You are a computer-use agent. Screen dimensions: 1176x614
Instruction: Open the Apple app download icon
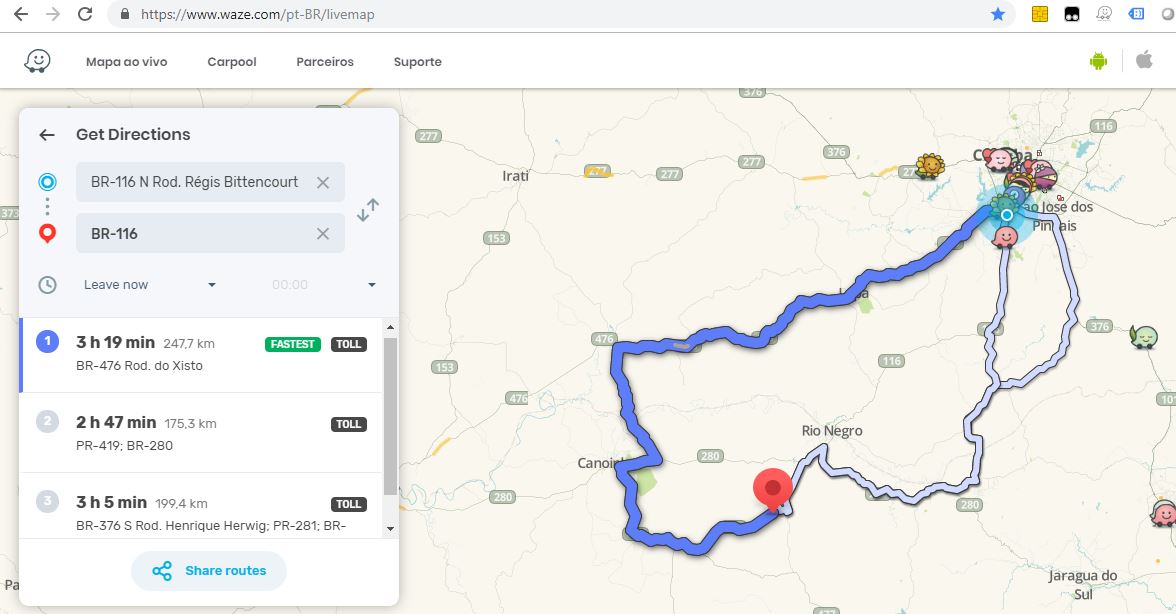(x=1144, y=60)
